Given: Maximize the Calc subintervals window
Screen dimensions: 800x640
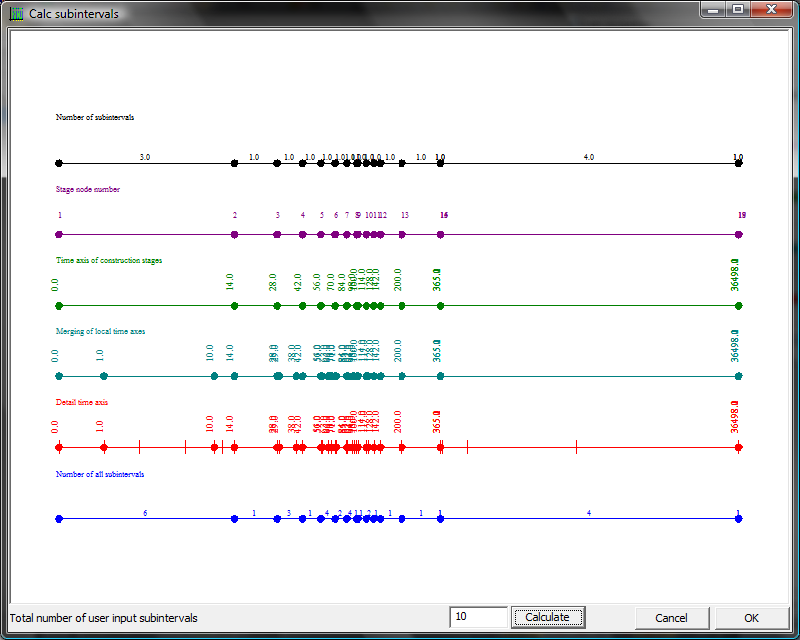Looking at the screenshot, I should [x=738, y=10].
